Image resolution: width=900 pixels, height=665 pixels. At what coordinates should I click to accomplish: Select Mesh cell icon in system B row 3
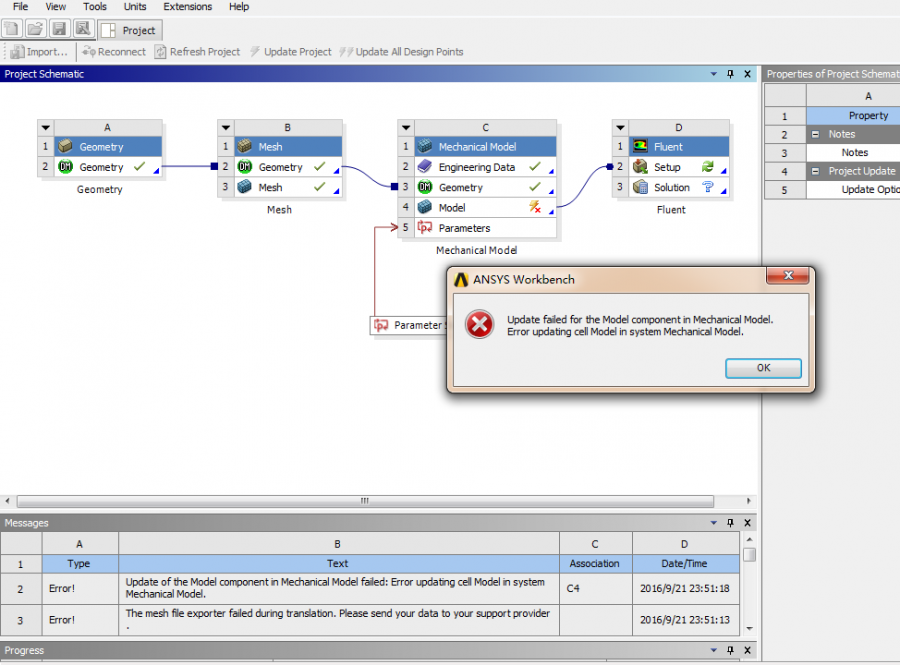[245, 187]
